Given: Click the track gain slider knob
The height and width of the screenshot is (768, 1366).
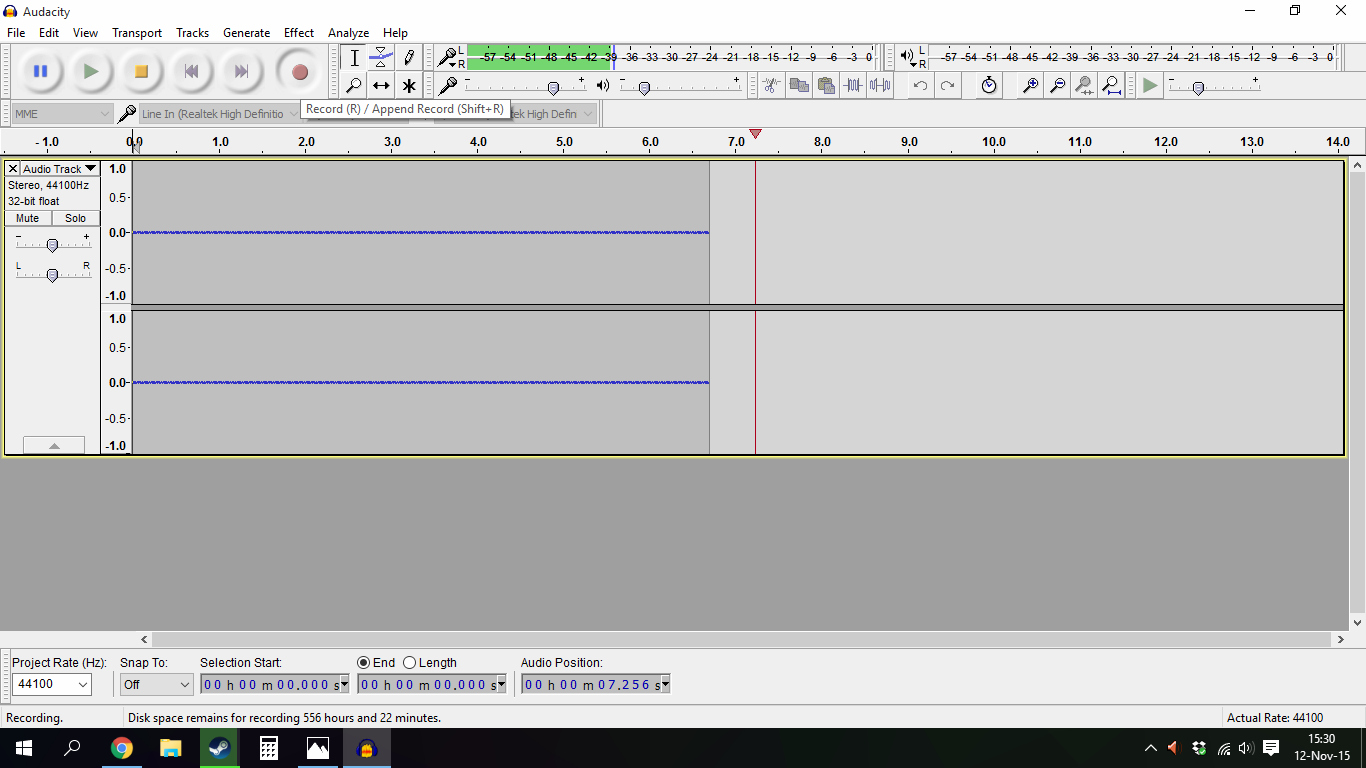Looking at the screenshot, I should coord(52,245).
